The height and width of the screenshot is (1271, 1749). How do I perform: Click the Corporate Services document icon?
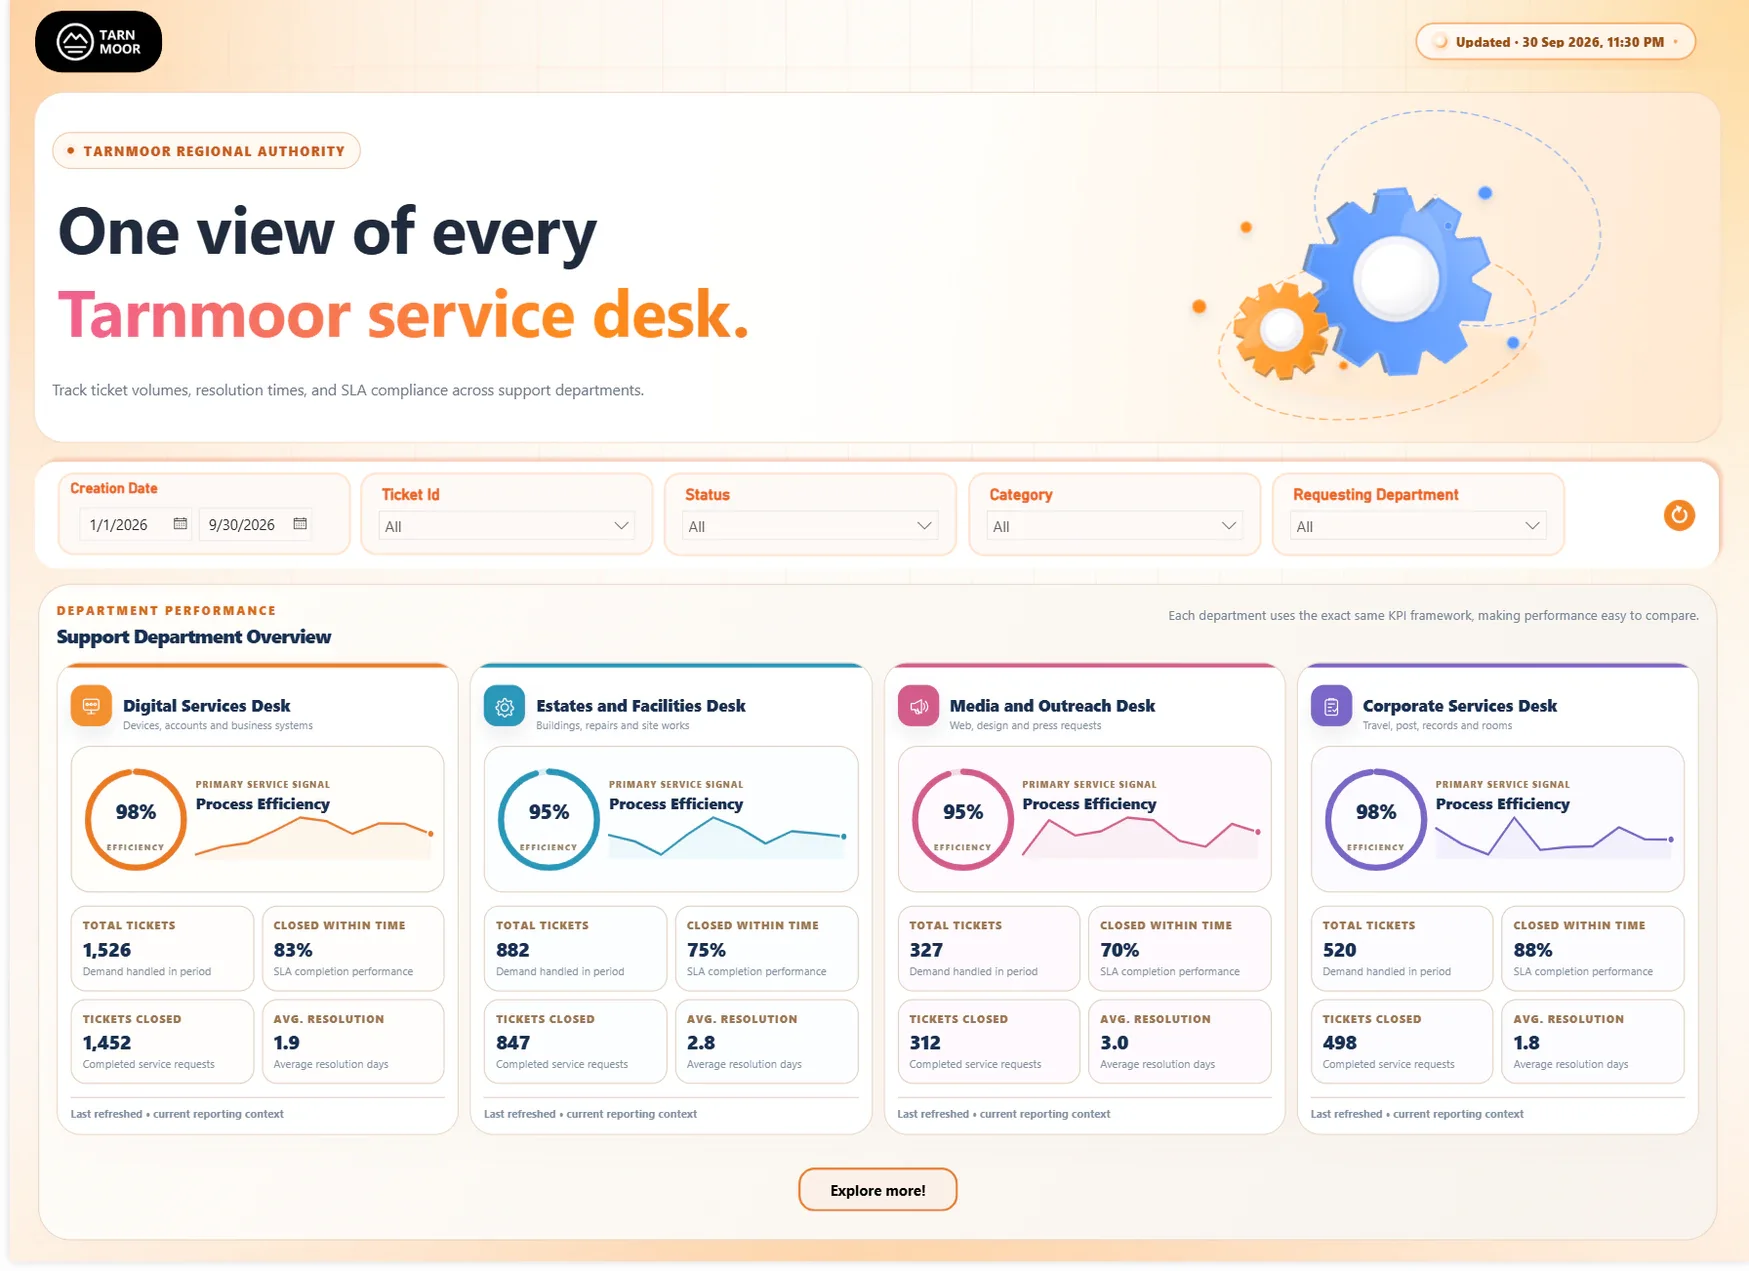pos(1331,706)
